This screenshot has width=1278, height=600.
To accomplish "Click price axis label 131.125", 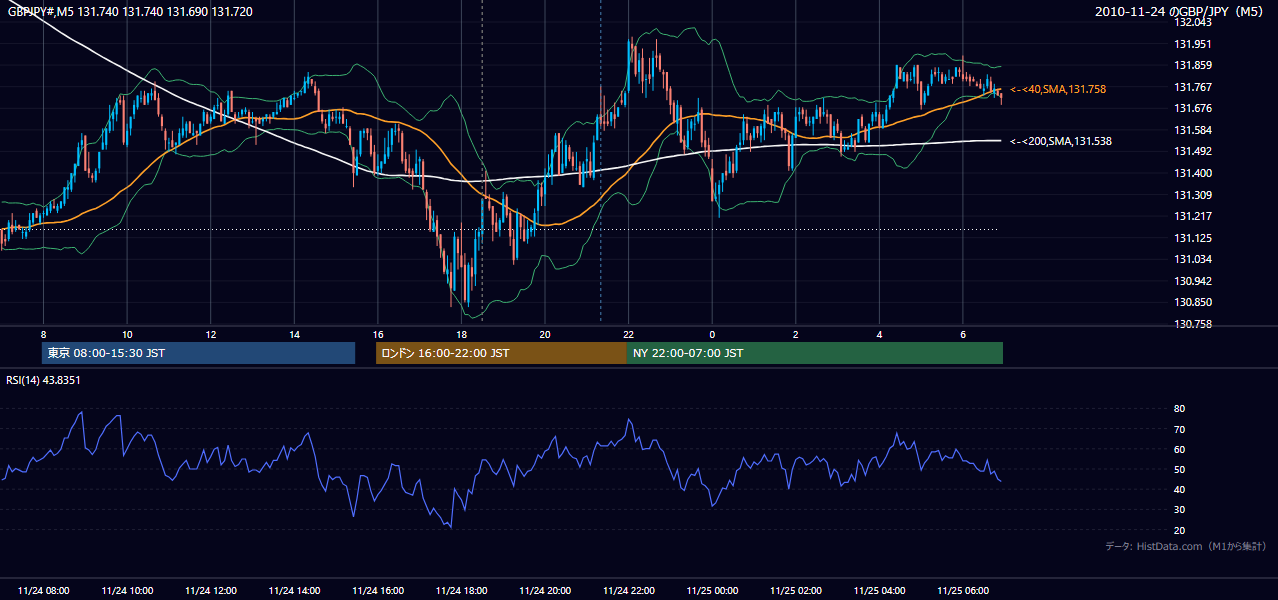I will 1193,238.
